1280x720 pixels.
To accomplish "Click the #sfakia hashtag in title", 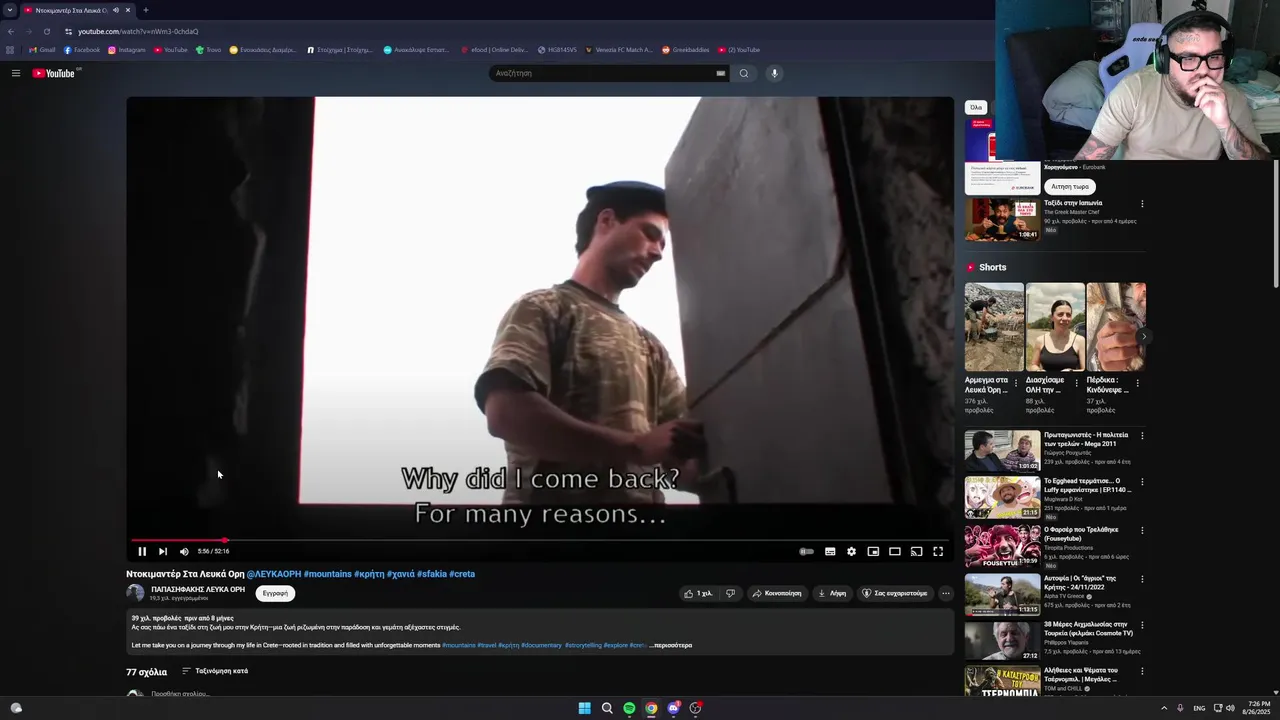I will coord(432,574).
